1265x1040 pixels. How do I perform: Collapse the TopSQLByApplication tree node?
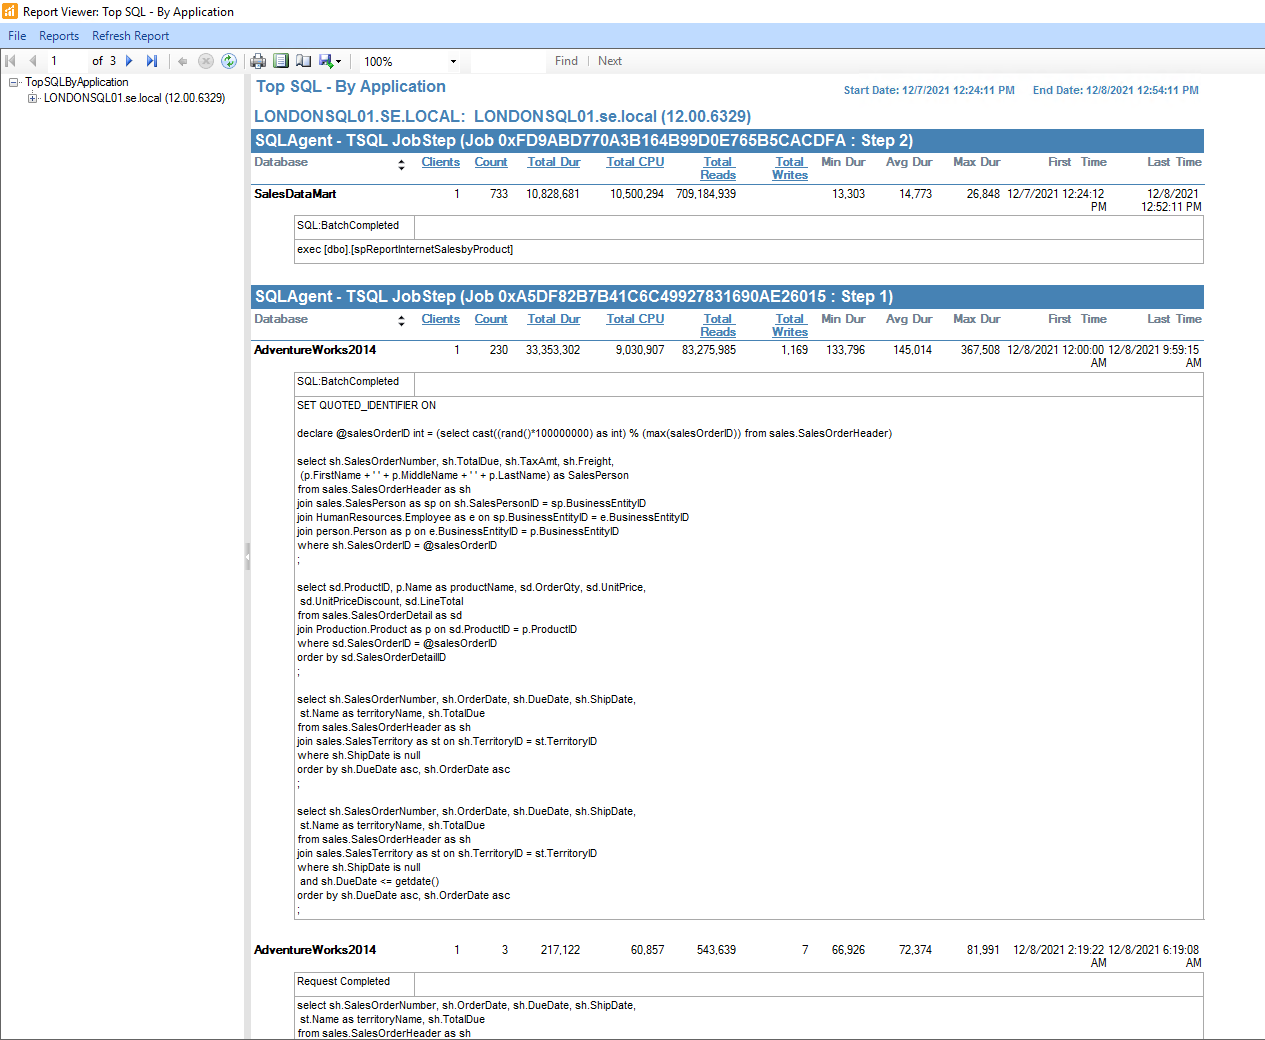point(14,82)
